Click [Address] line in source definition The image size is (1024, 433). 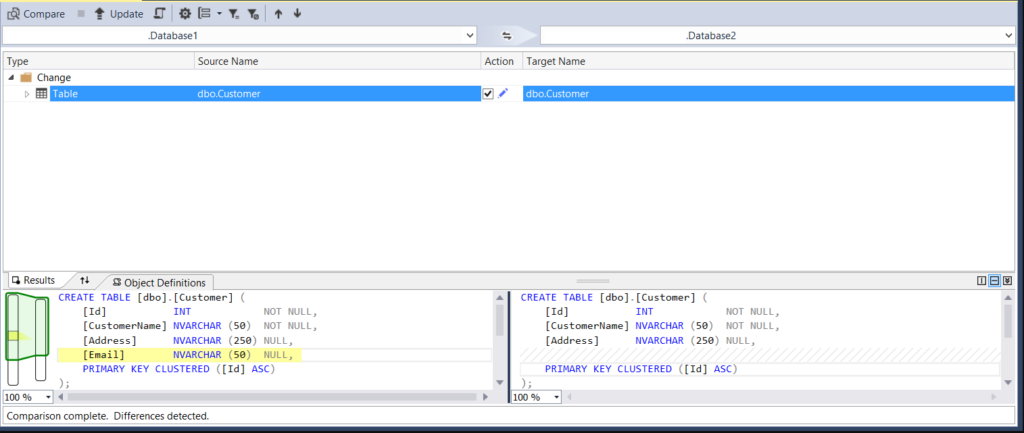click(x=187, y=340)
